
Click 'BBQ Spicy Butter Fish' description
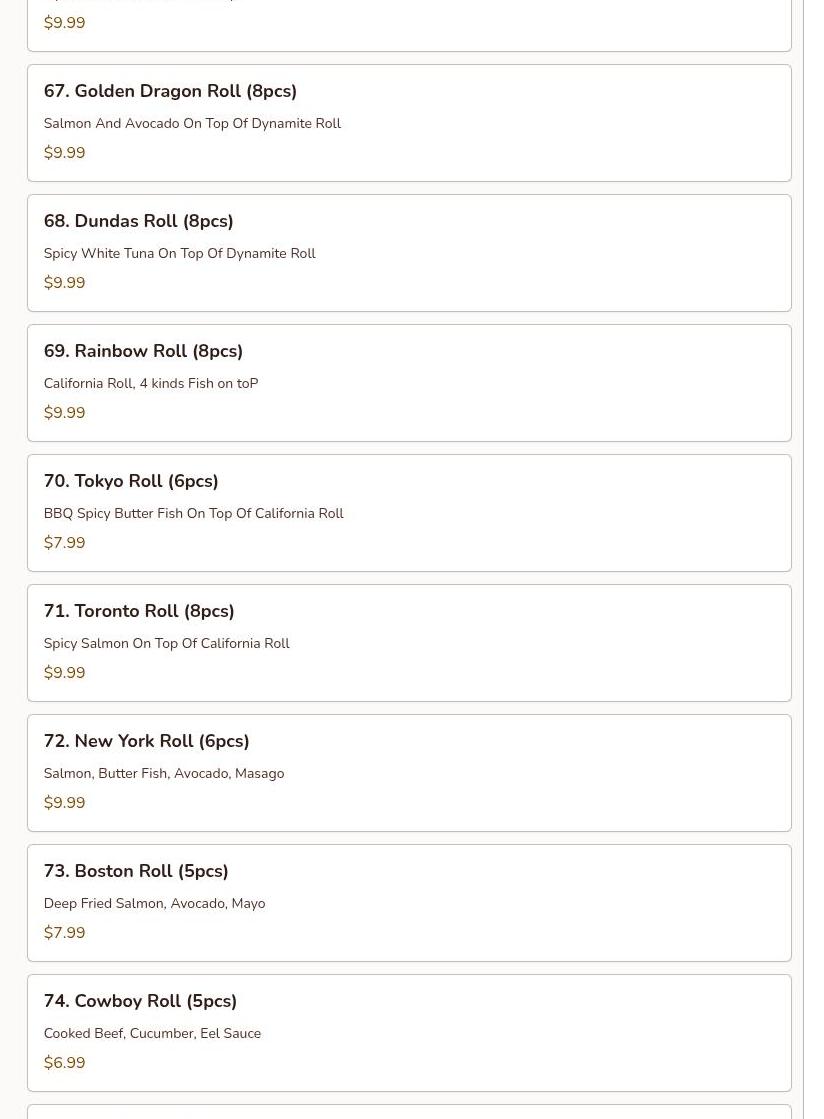coord(193,513)
